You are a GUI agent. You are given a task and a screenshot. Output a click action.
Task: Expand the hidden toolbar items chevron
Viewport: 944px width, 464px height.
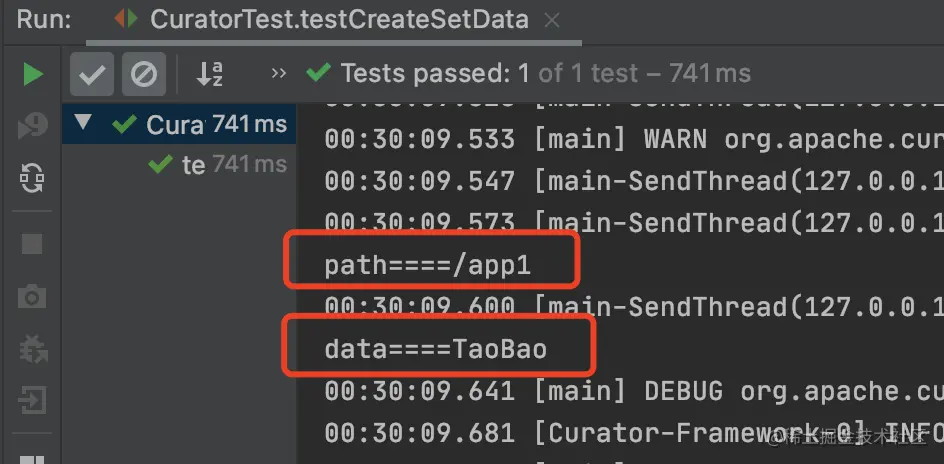coord(279,74)
